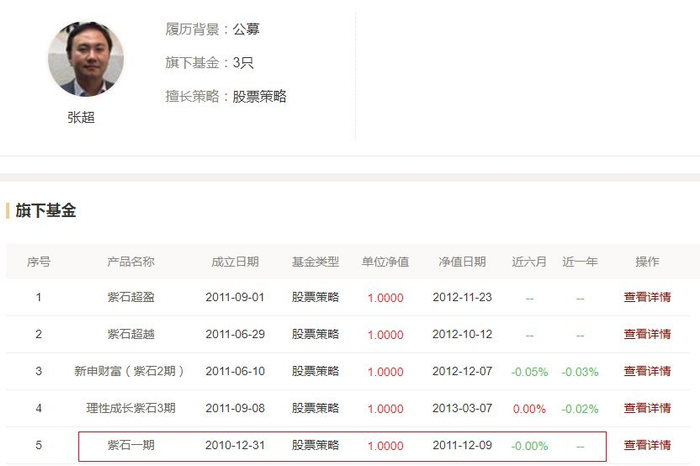Click establishment date 2011-06-29
This screenshot has width=700, height=466.
pos(235,334)
